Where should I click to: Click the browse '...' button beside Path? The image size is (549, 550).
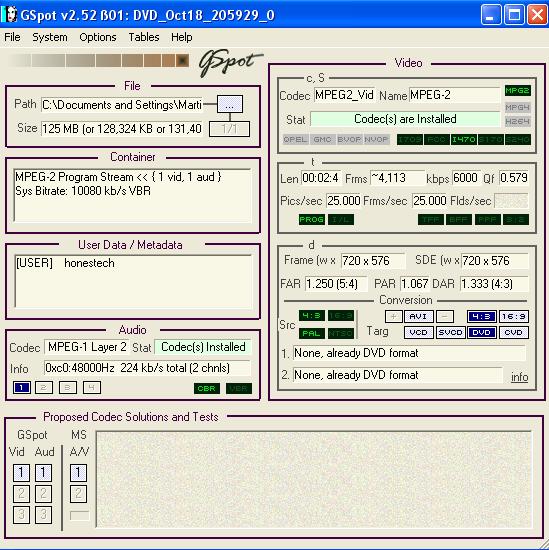[230, 104]
